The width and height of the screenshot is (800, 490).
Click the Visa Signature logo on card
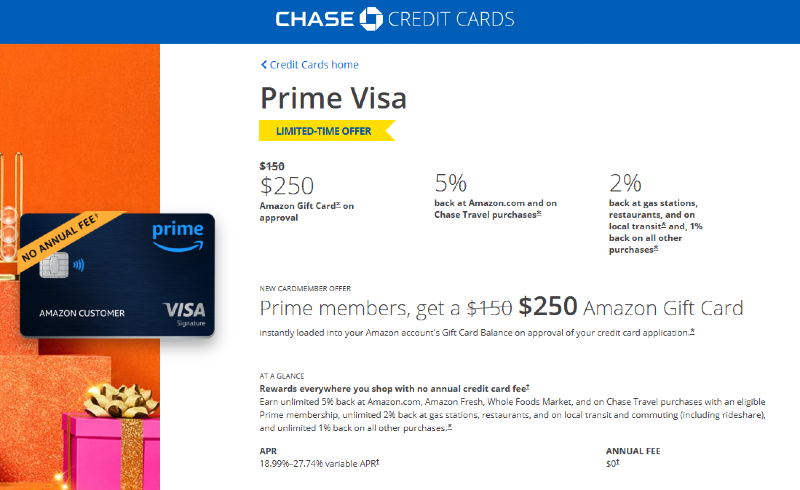click(x=184, y=311)
